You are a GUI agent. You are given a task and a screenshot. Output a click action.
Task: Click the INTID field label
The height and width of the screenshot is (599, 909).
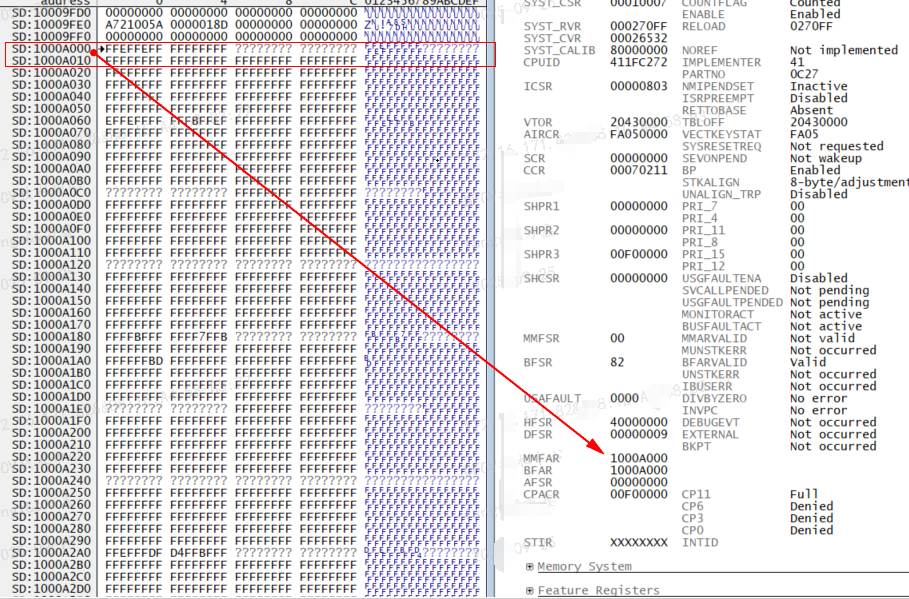pos(700,542)
